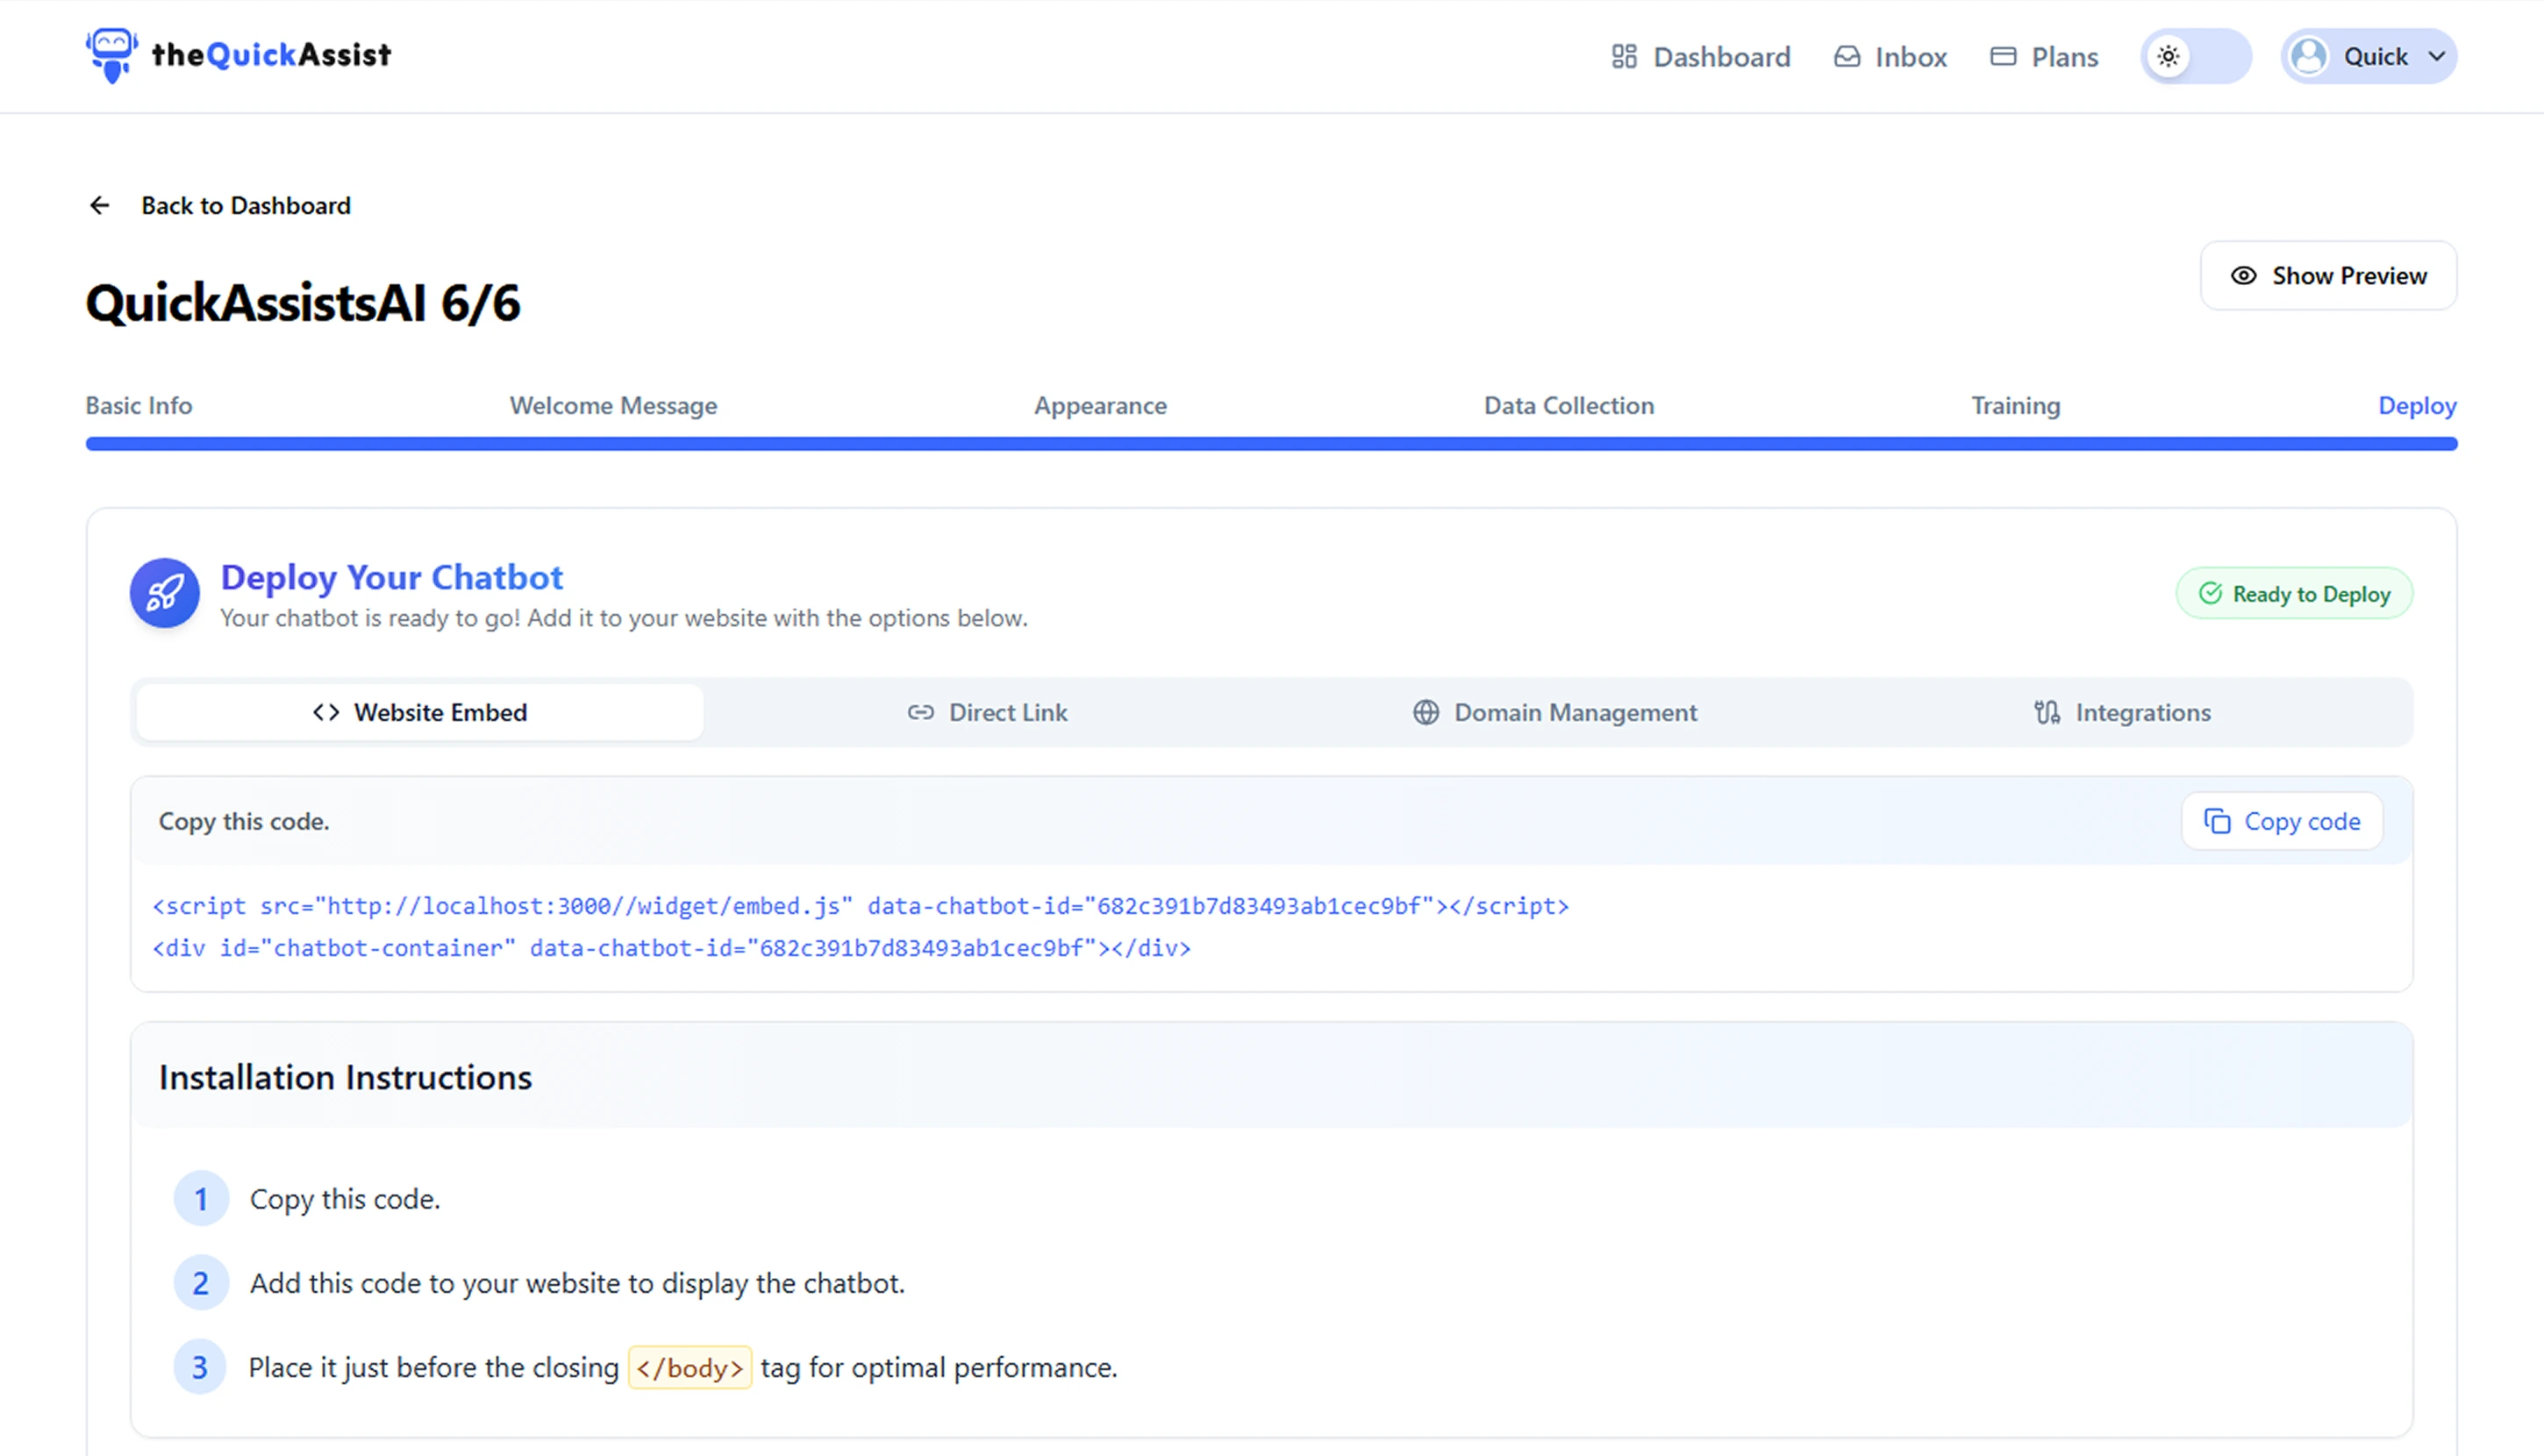Screen dimensions: 2544x1456
Task: Go to the Appearance step
Action: coord(1100,406)
